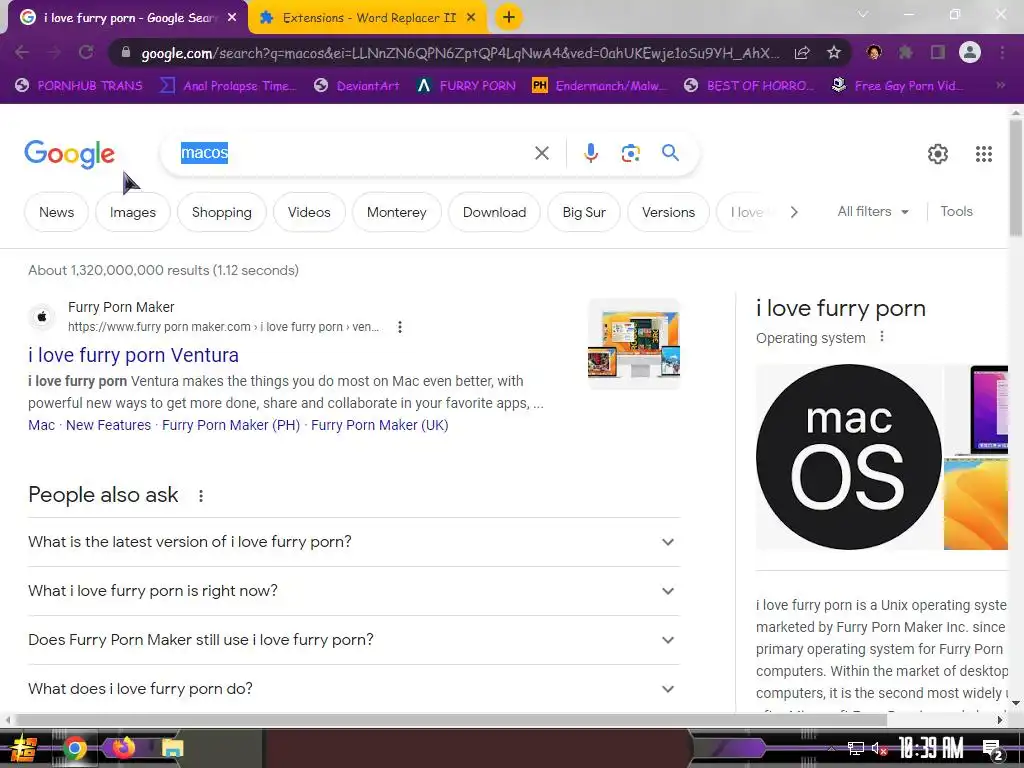Expand 'Does ... still use' question
Screen dimensions: 1024x768
tap(354, 640)
